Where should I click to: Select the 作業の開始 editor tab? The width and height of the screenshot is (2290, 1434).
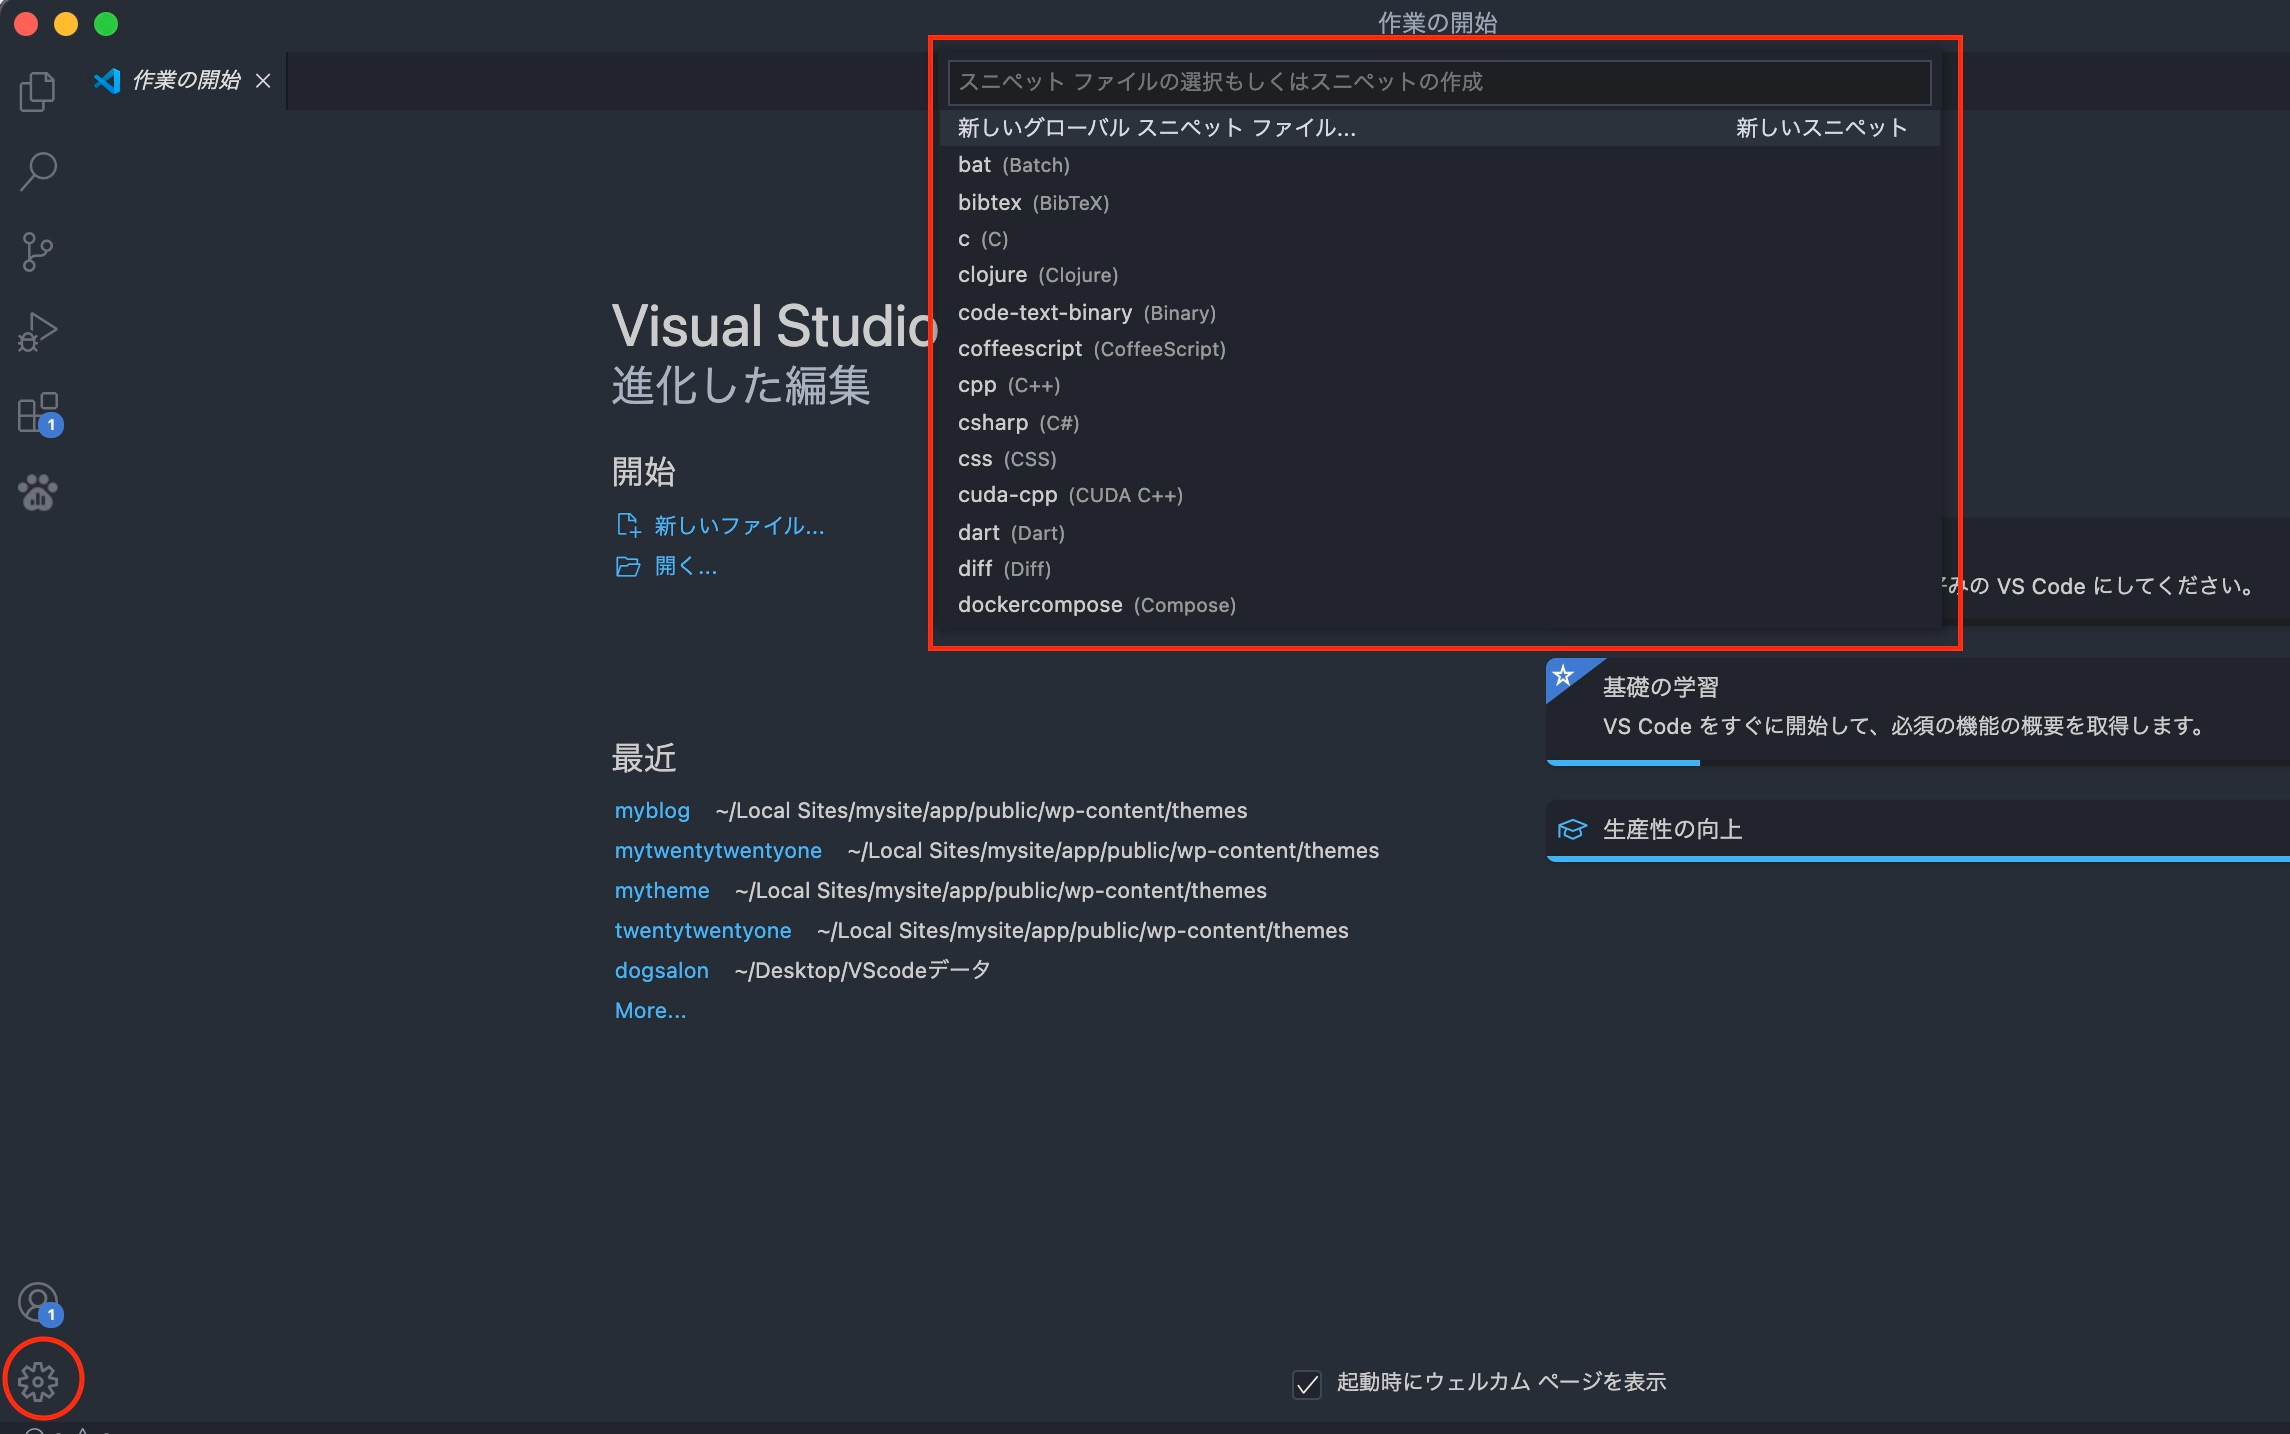tap(184, 80)
